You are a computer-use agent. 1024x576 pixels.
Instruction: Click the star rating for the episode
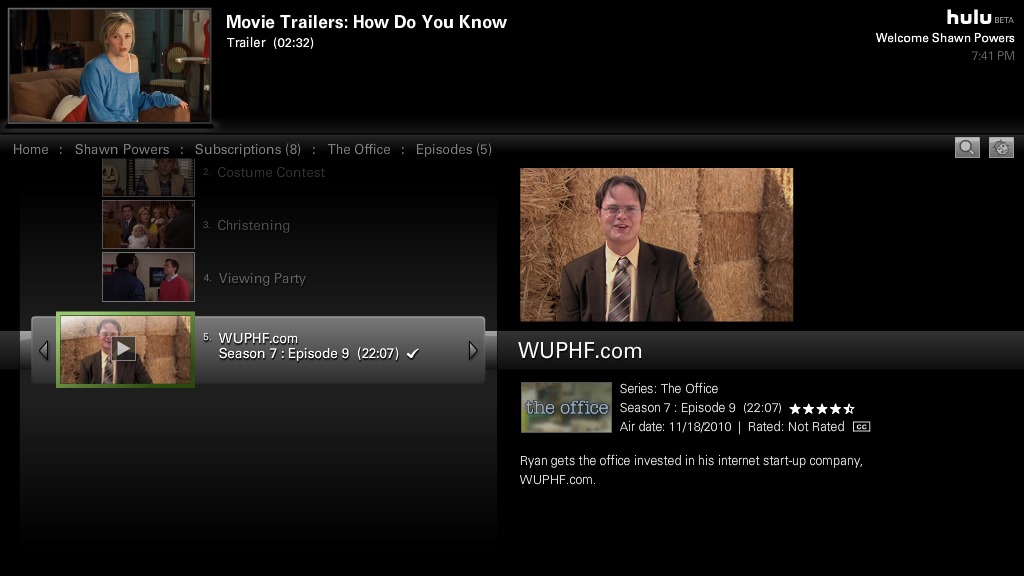tap(822, 409)
